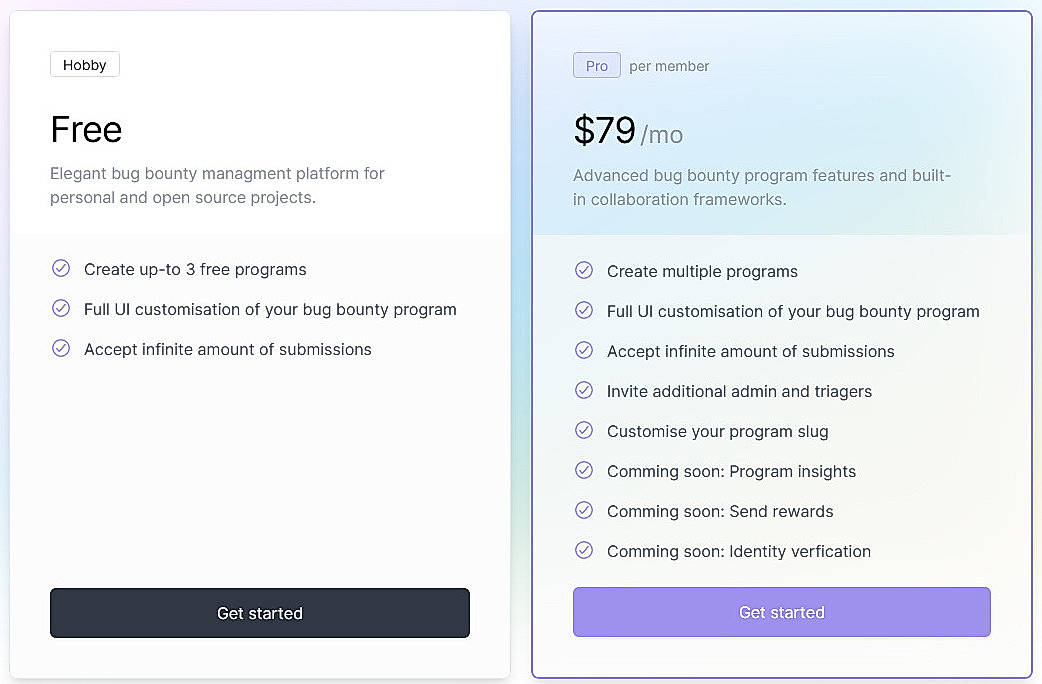
Task: Click the Hobby plan description text
Action: tap(217, 185)
